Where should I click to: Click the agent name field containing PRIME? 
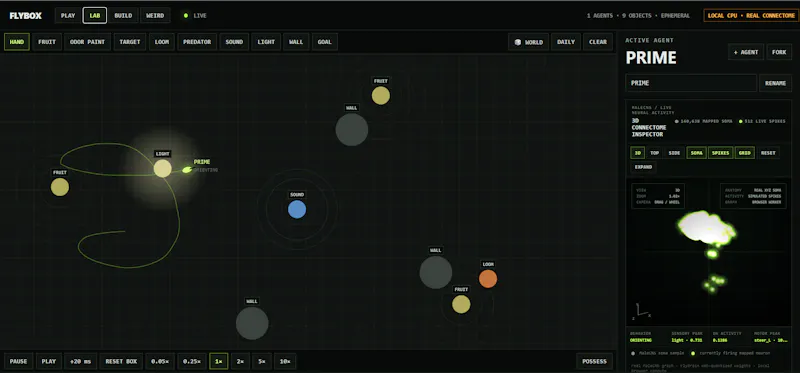pyautogui.click(x=691, y=83)
